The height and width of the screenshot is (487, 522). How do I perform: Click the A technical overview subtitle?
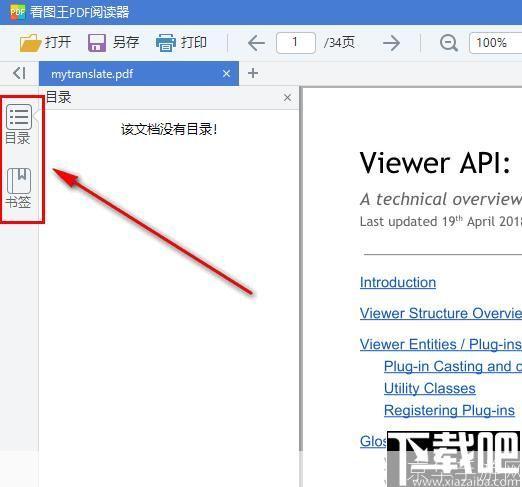pyautogui.click(x=441, y=199)
